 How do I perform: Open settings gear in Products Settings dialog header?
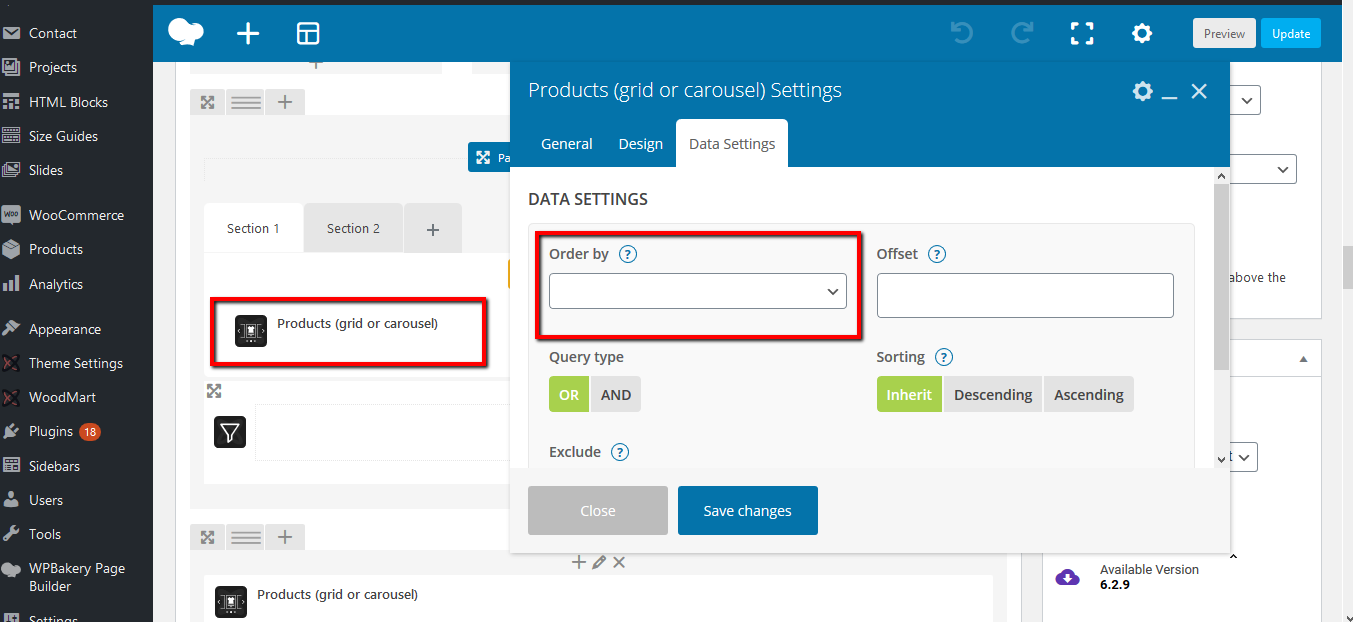pos(1142,91)
